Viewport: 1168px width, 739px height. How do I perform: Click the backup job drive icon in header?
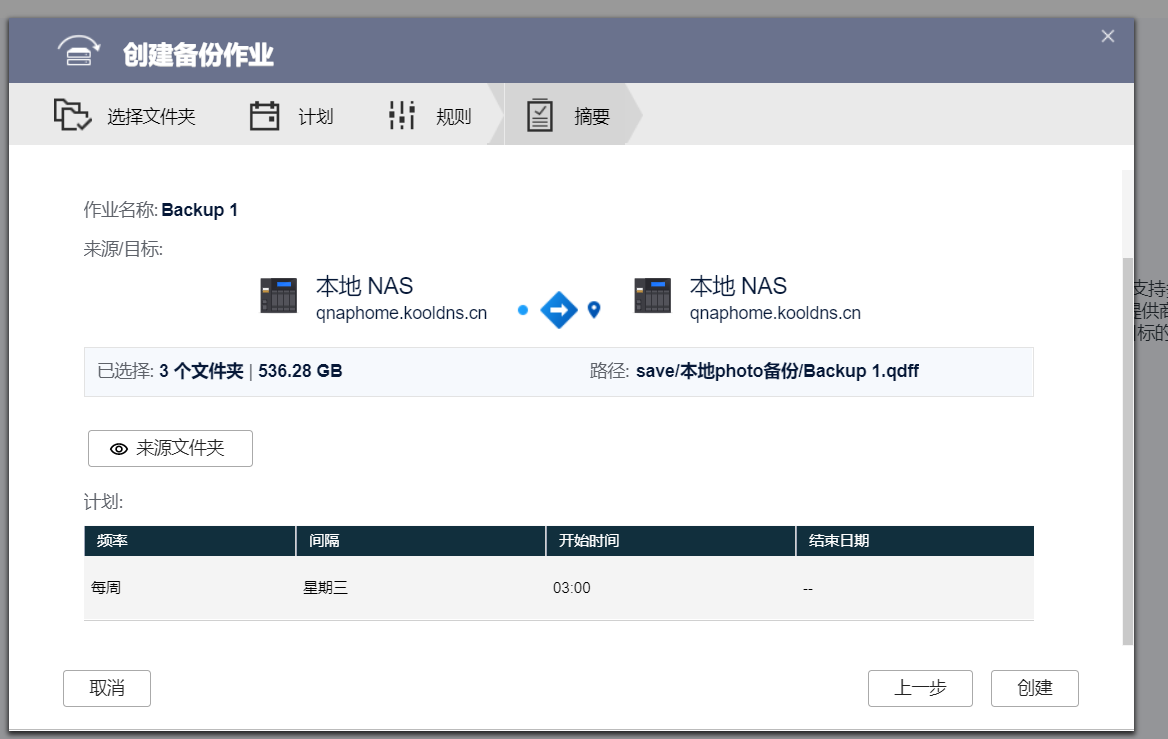click(78, 51)
